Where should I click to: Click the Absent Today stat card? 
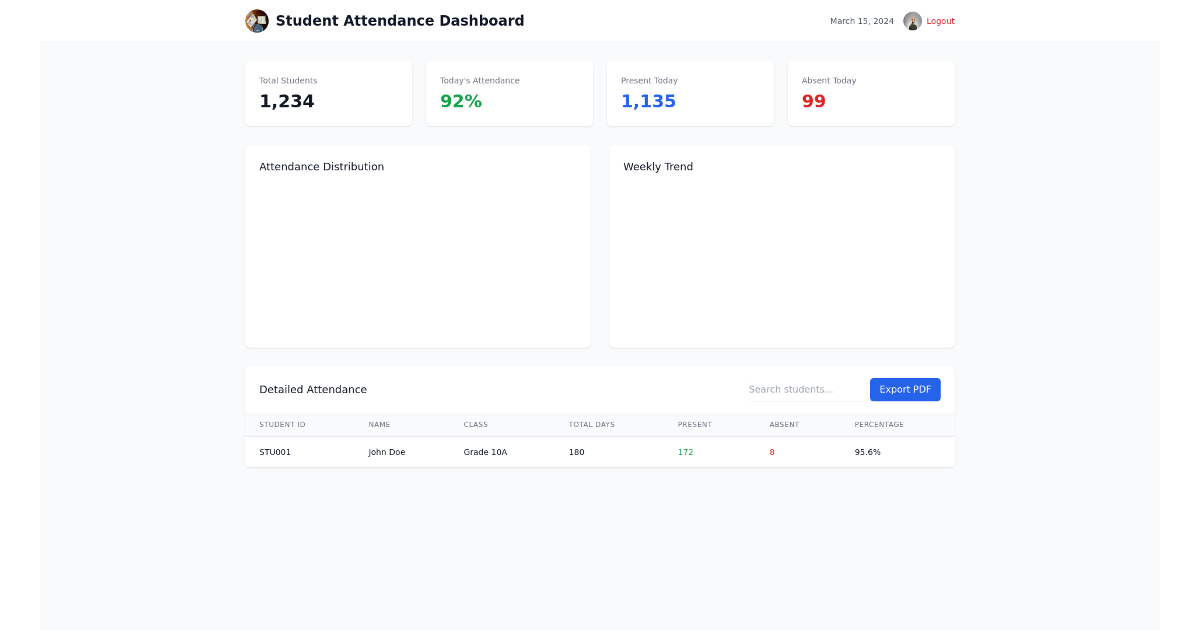[x=871, y=93]
